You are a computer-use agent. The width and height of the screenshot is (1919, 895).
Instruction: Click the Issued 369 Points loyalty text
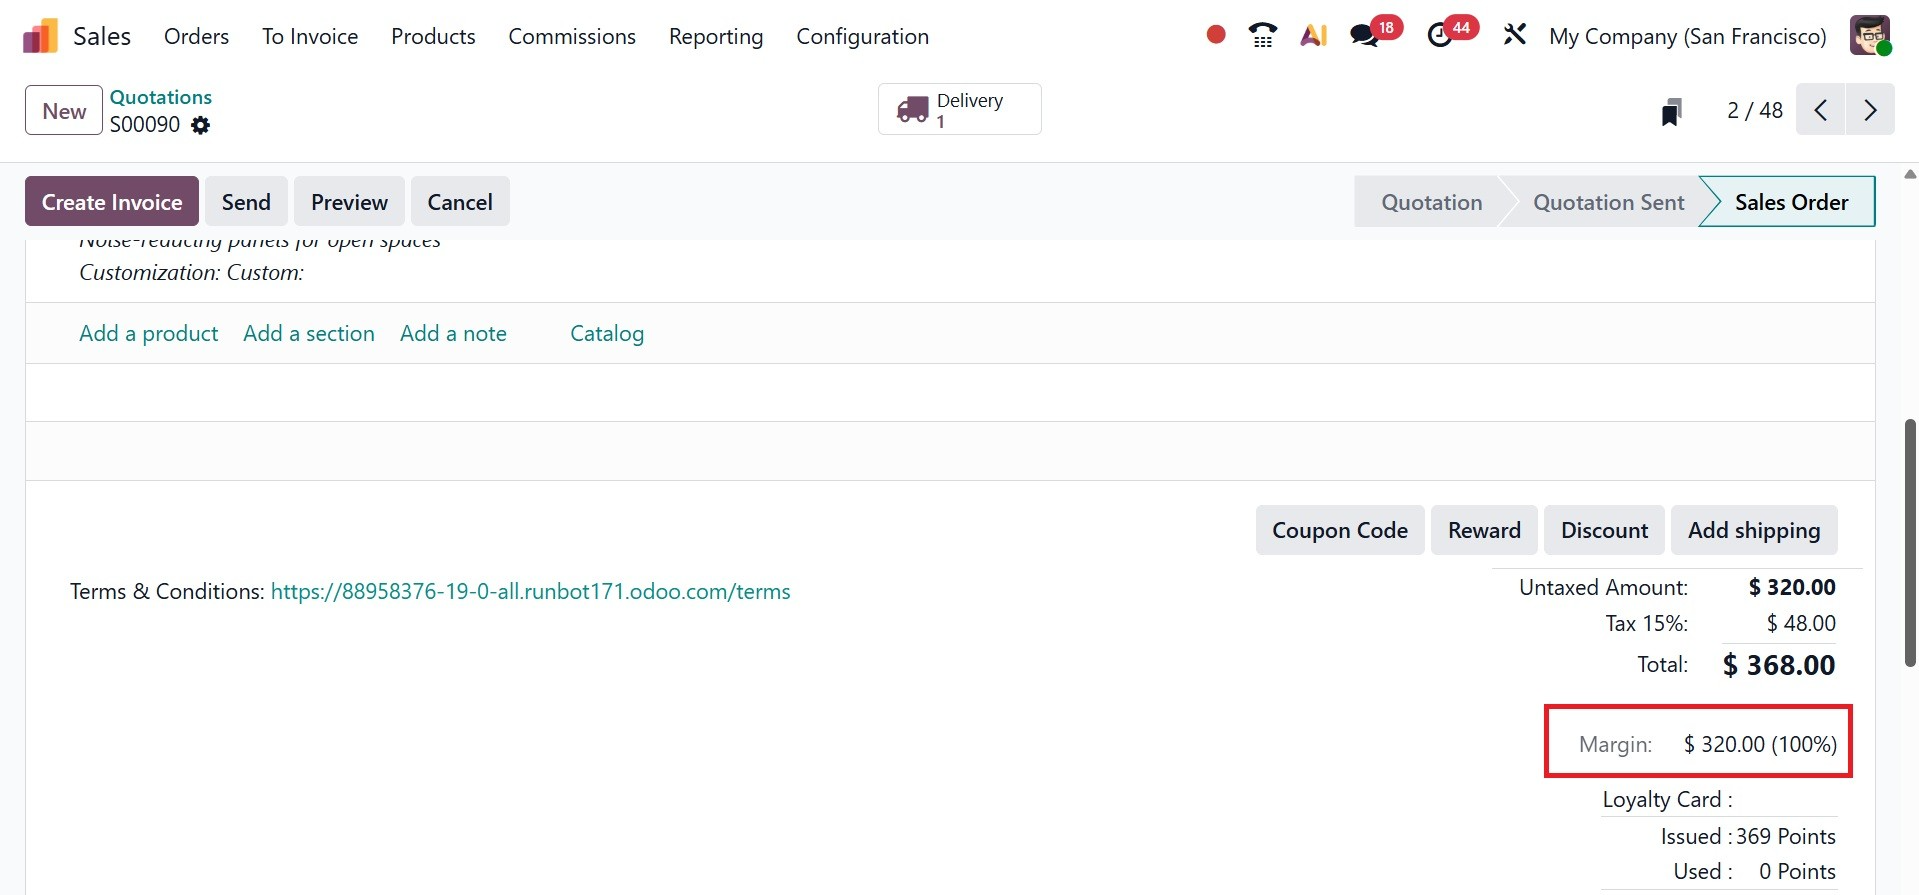[1748, 836]
